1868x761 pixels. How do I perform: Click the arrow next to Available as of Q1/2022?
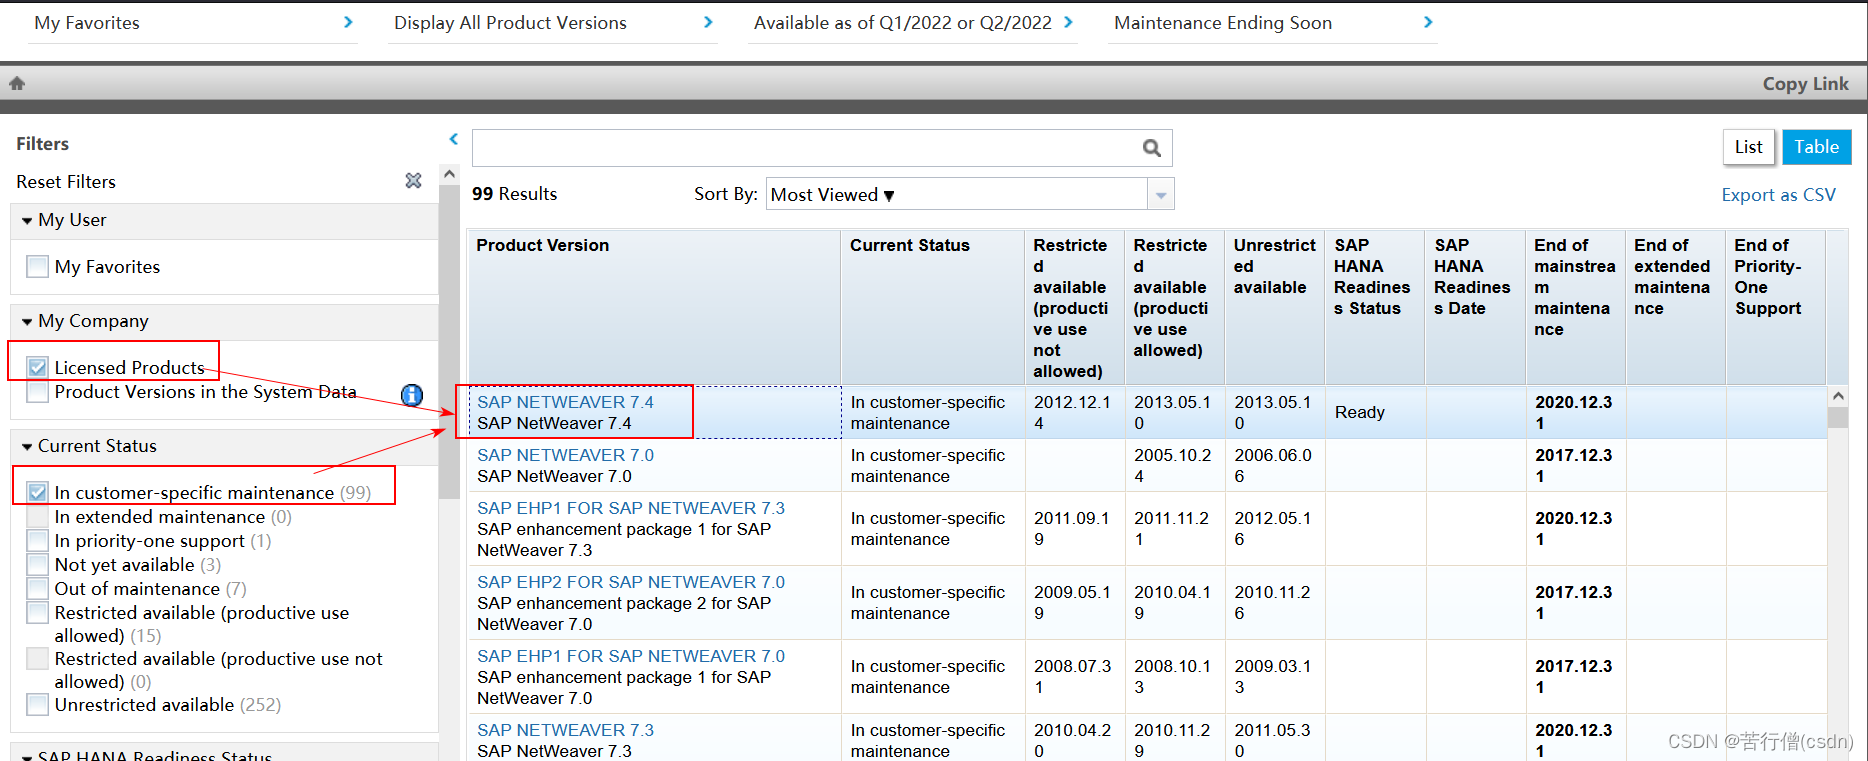pyautogui.click(x=1068, y=22)
